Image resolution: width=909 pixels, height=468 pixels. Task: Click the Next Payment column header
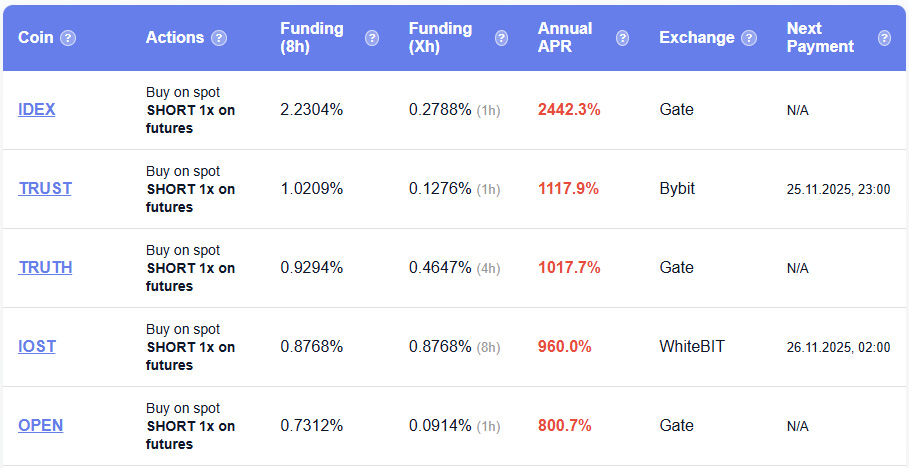820,37
